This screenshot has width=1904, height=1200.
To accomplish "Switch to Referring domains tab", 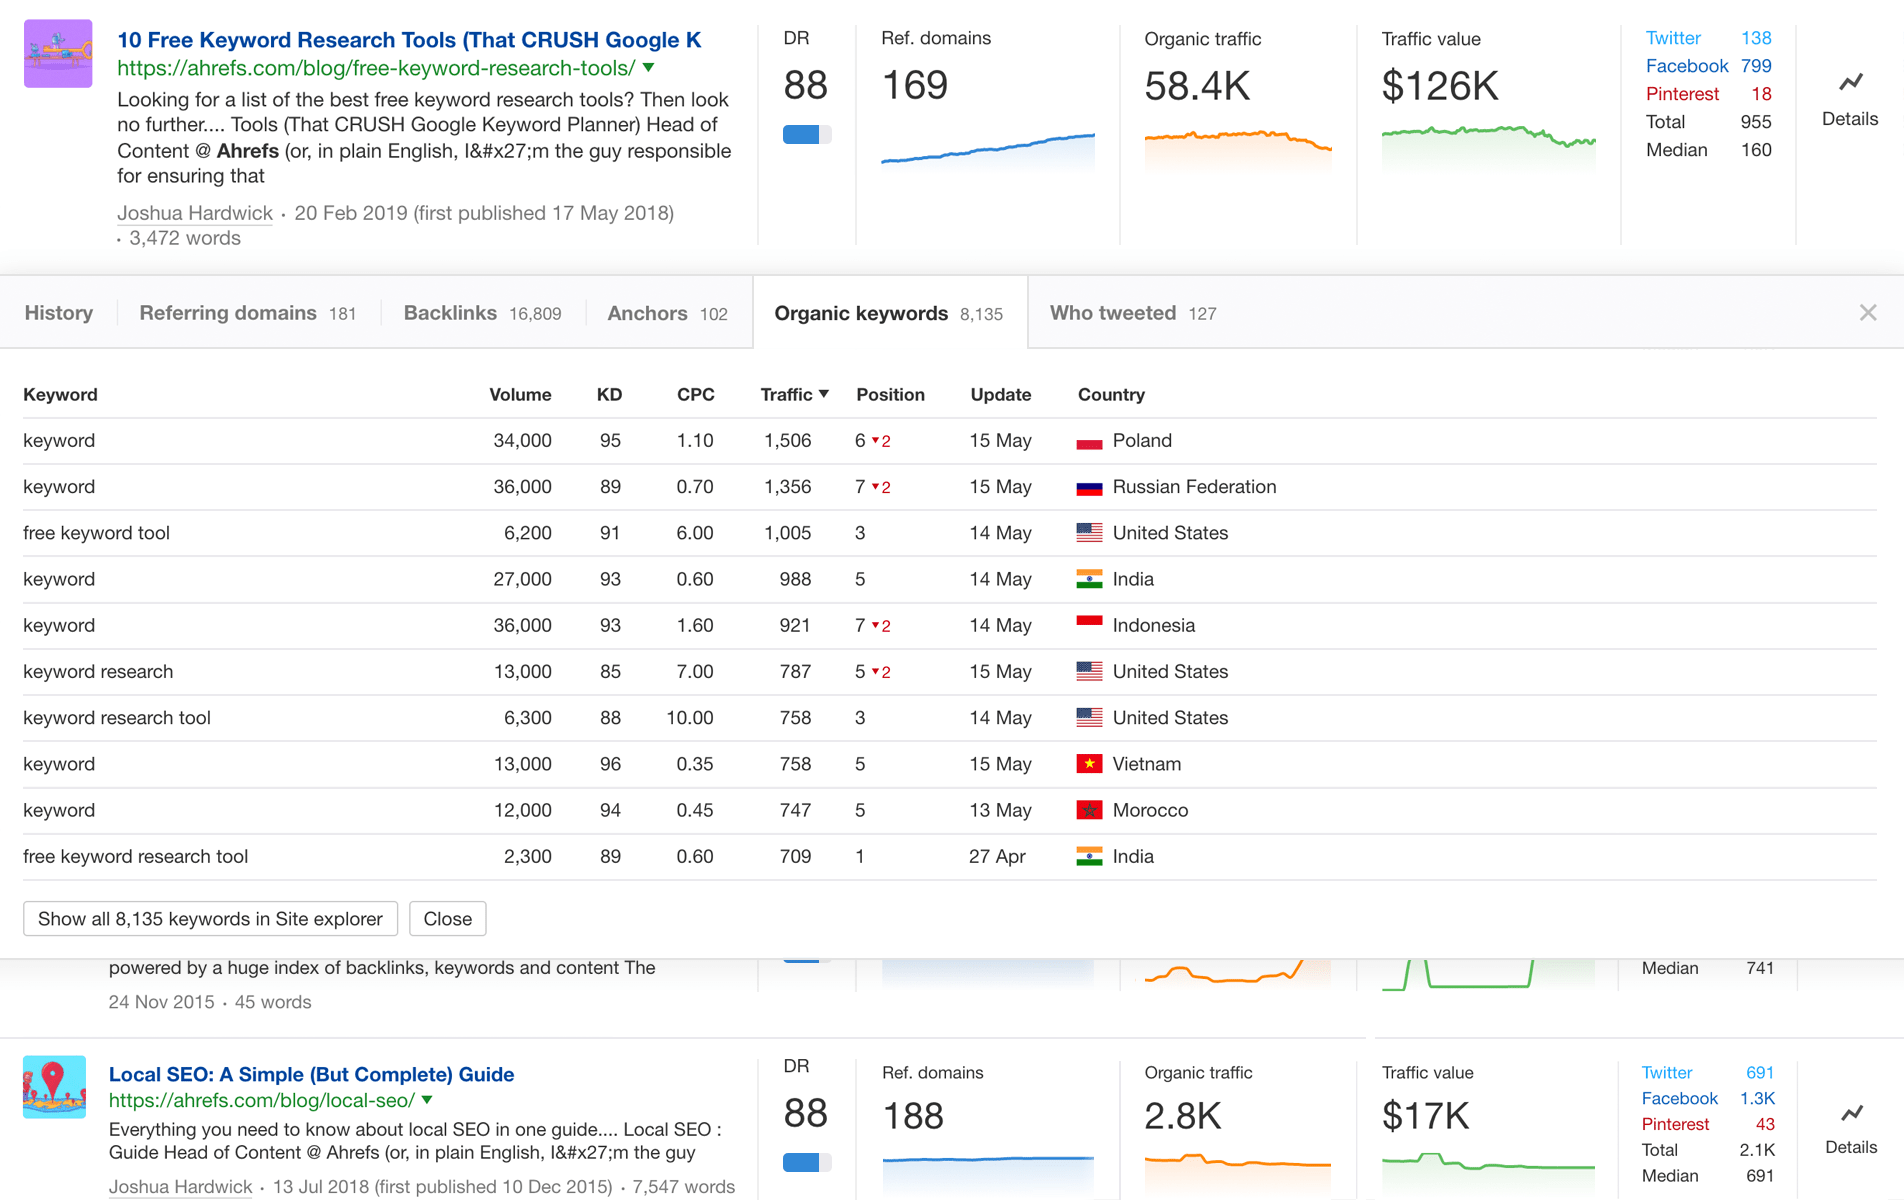I will 247,313.
